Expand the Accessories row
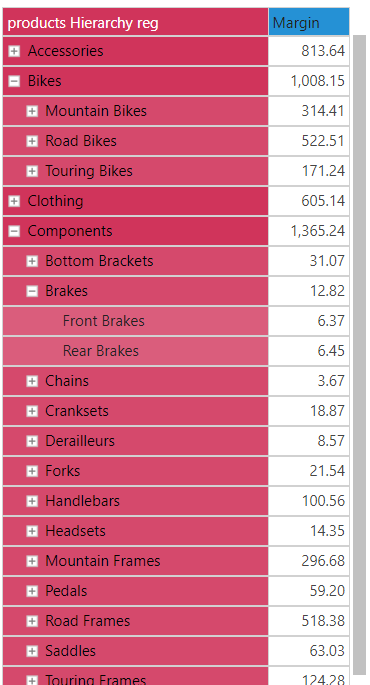Screen dimensions: 370x685 coord(14,51)
